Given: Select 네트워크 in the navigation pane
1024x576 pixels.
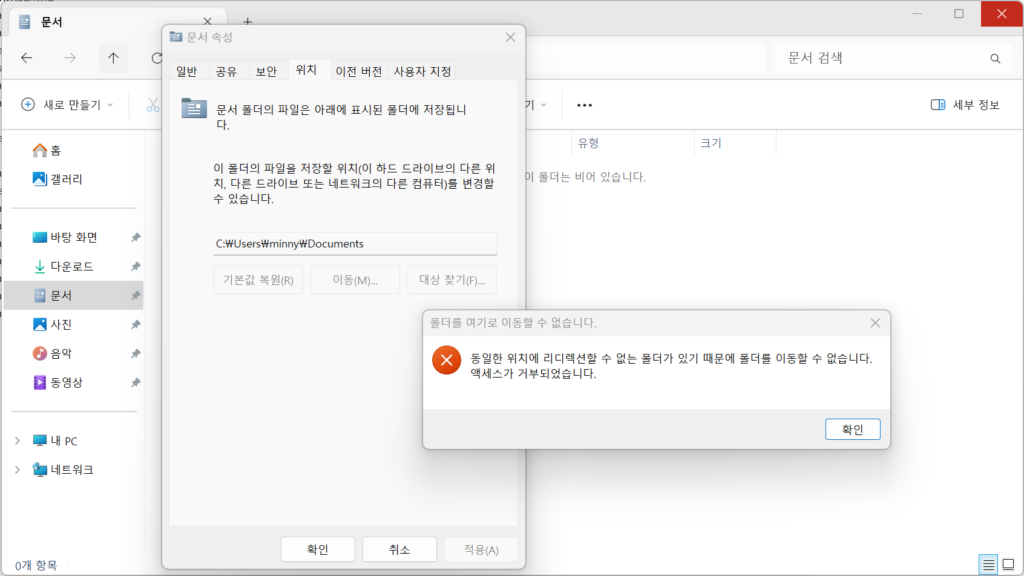Looking at the screenshot, I should 63,470.
